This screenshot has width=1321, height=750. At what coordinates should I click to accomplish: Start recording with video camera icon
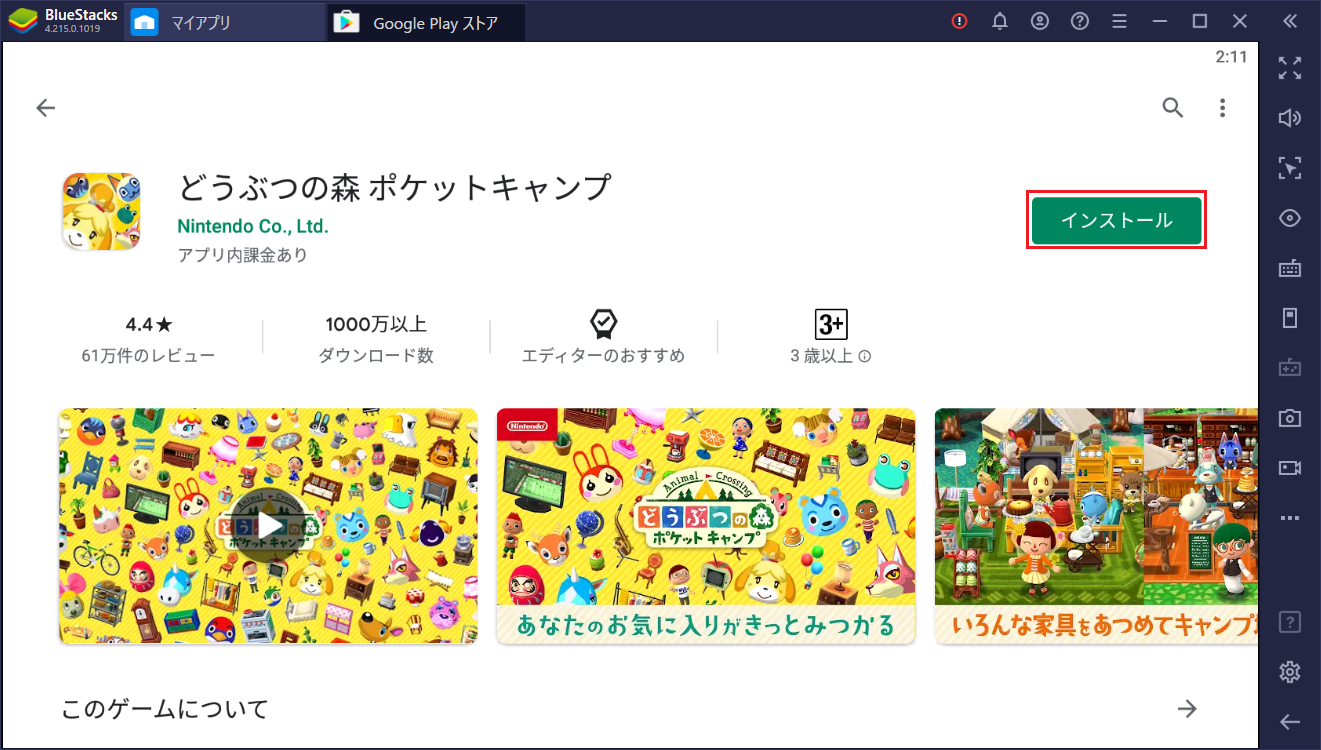[x=1290, y=468]
